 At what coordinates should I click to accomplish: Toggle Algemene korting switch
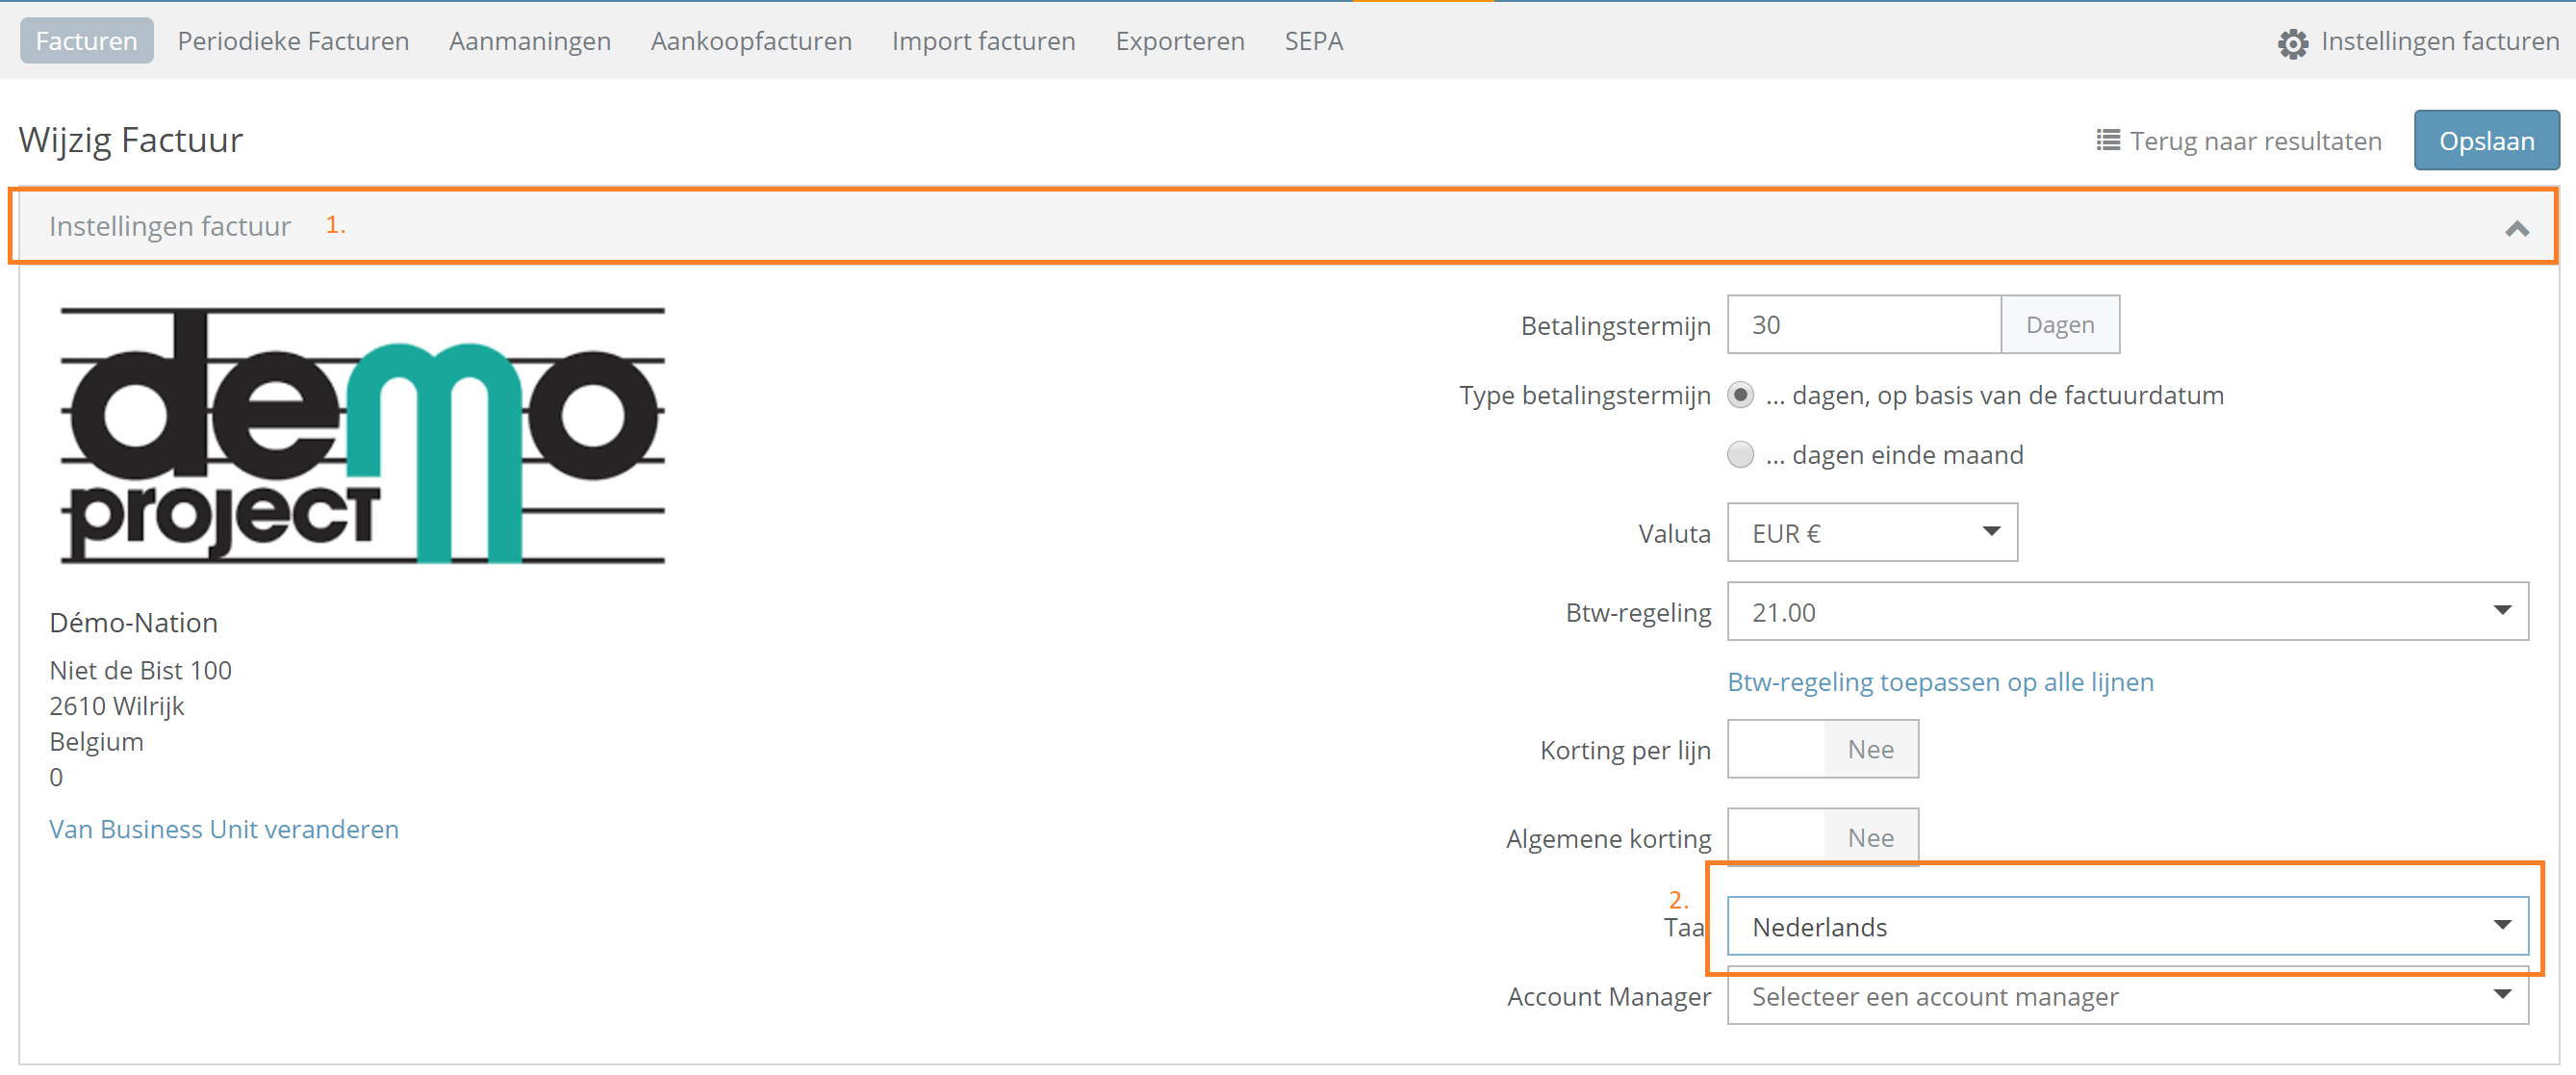pyautogui.click(x=1822, y=837)
